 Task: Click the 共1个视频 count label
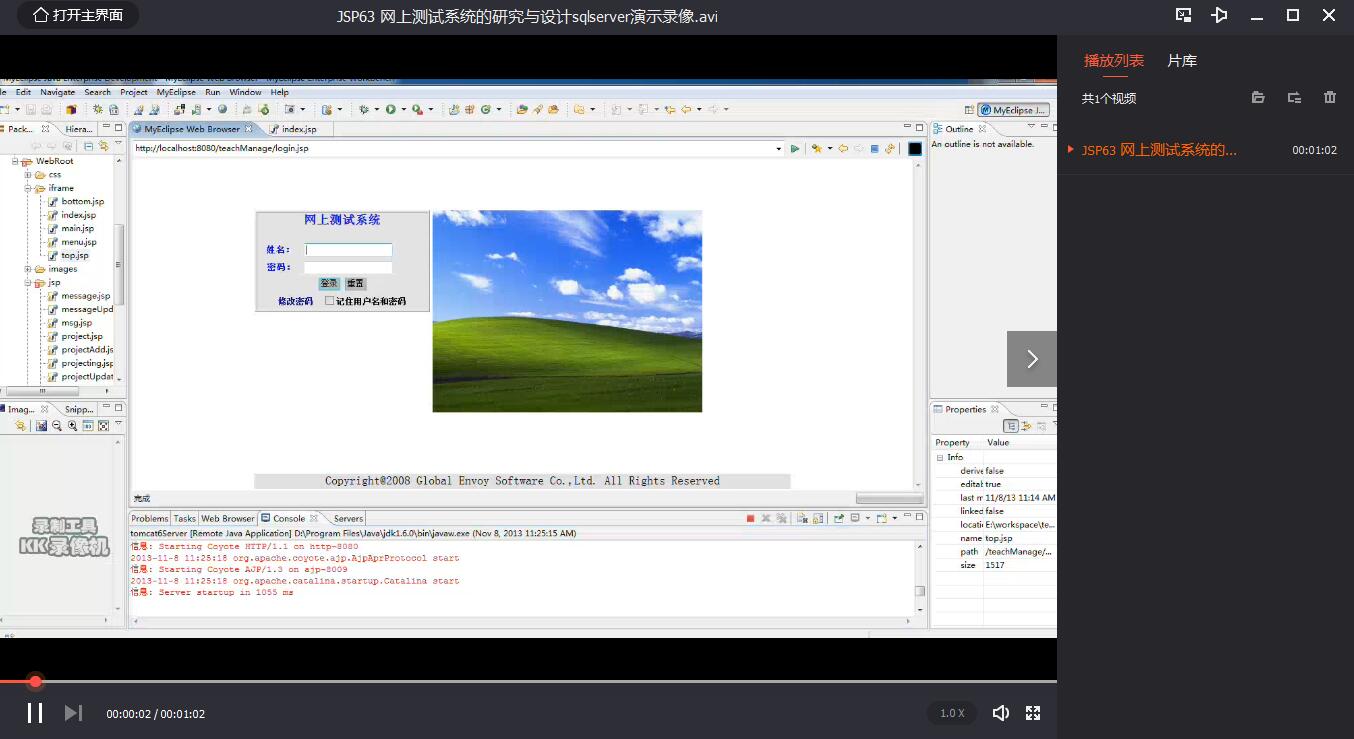coord(1109,98)
